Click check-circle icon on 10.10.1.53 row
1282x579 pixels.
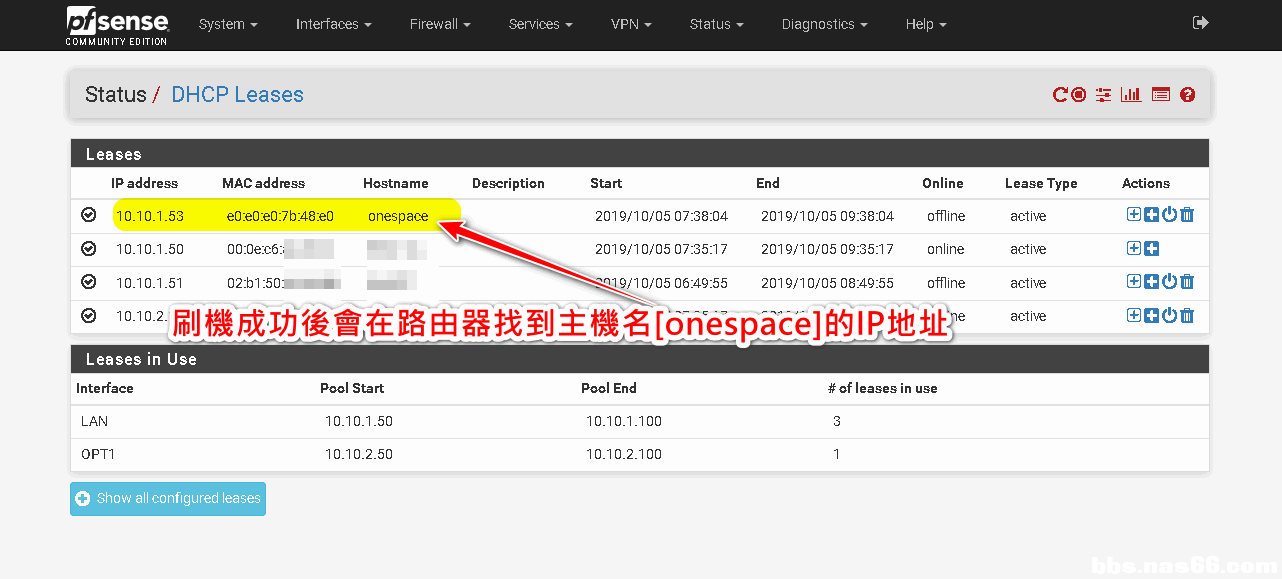coord(89,215)
